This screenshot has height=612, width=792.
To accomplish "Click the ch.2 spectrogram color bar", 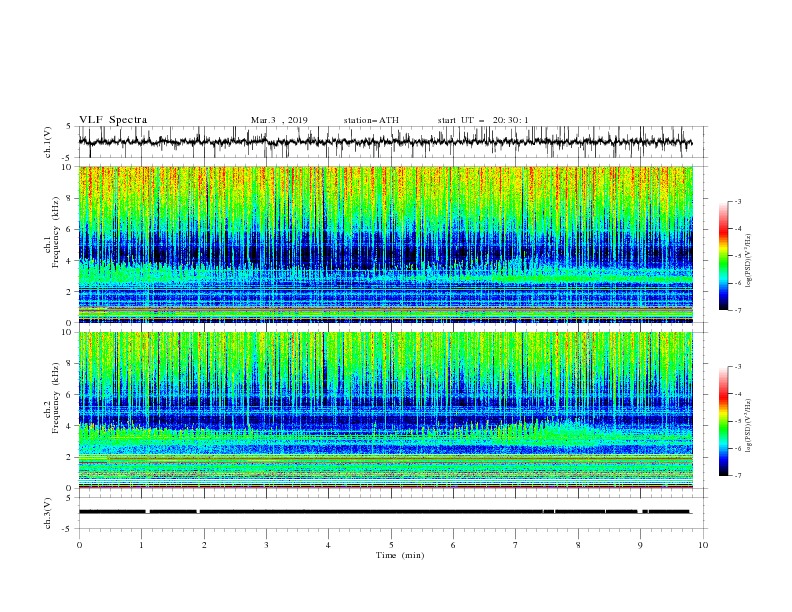I will [x=723, y=421].
